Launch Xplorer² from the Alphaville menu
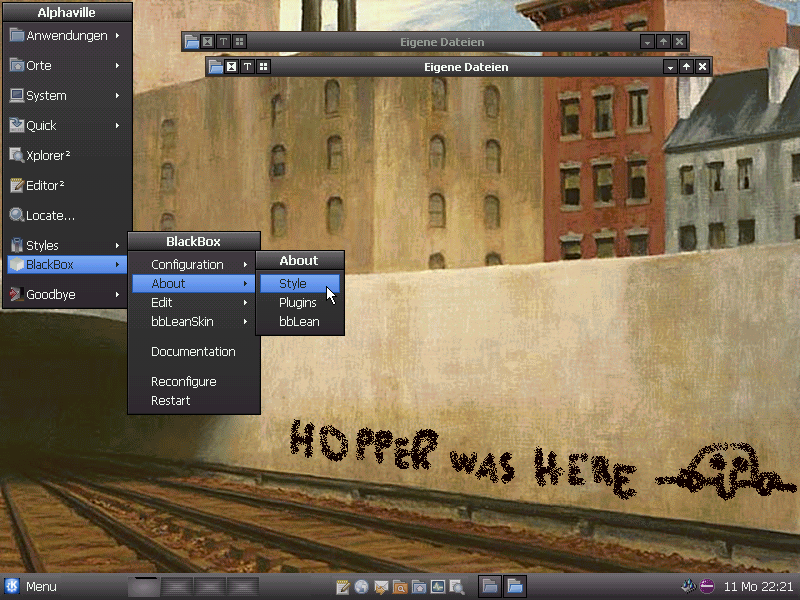 point(67,156)
